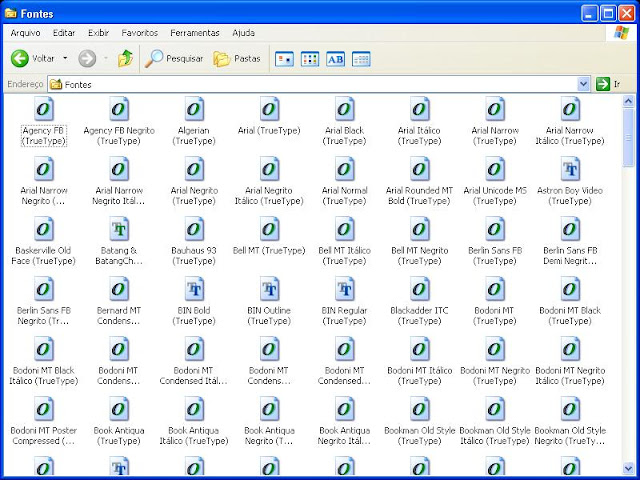Toggle the Pastas folders pane
Viewport: 640px width, 480px height.
point(237,59)
